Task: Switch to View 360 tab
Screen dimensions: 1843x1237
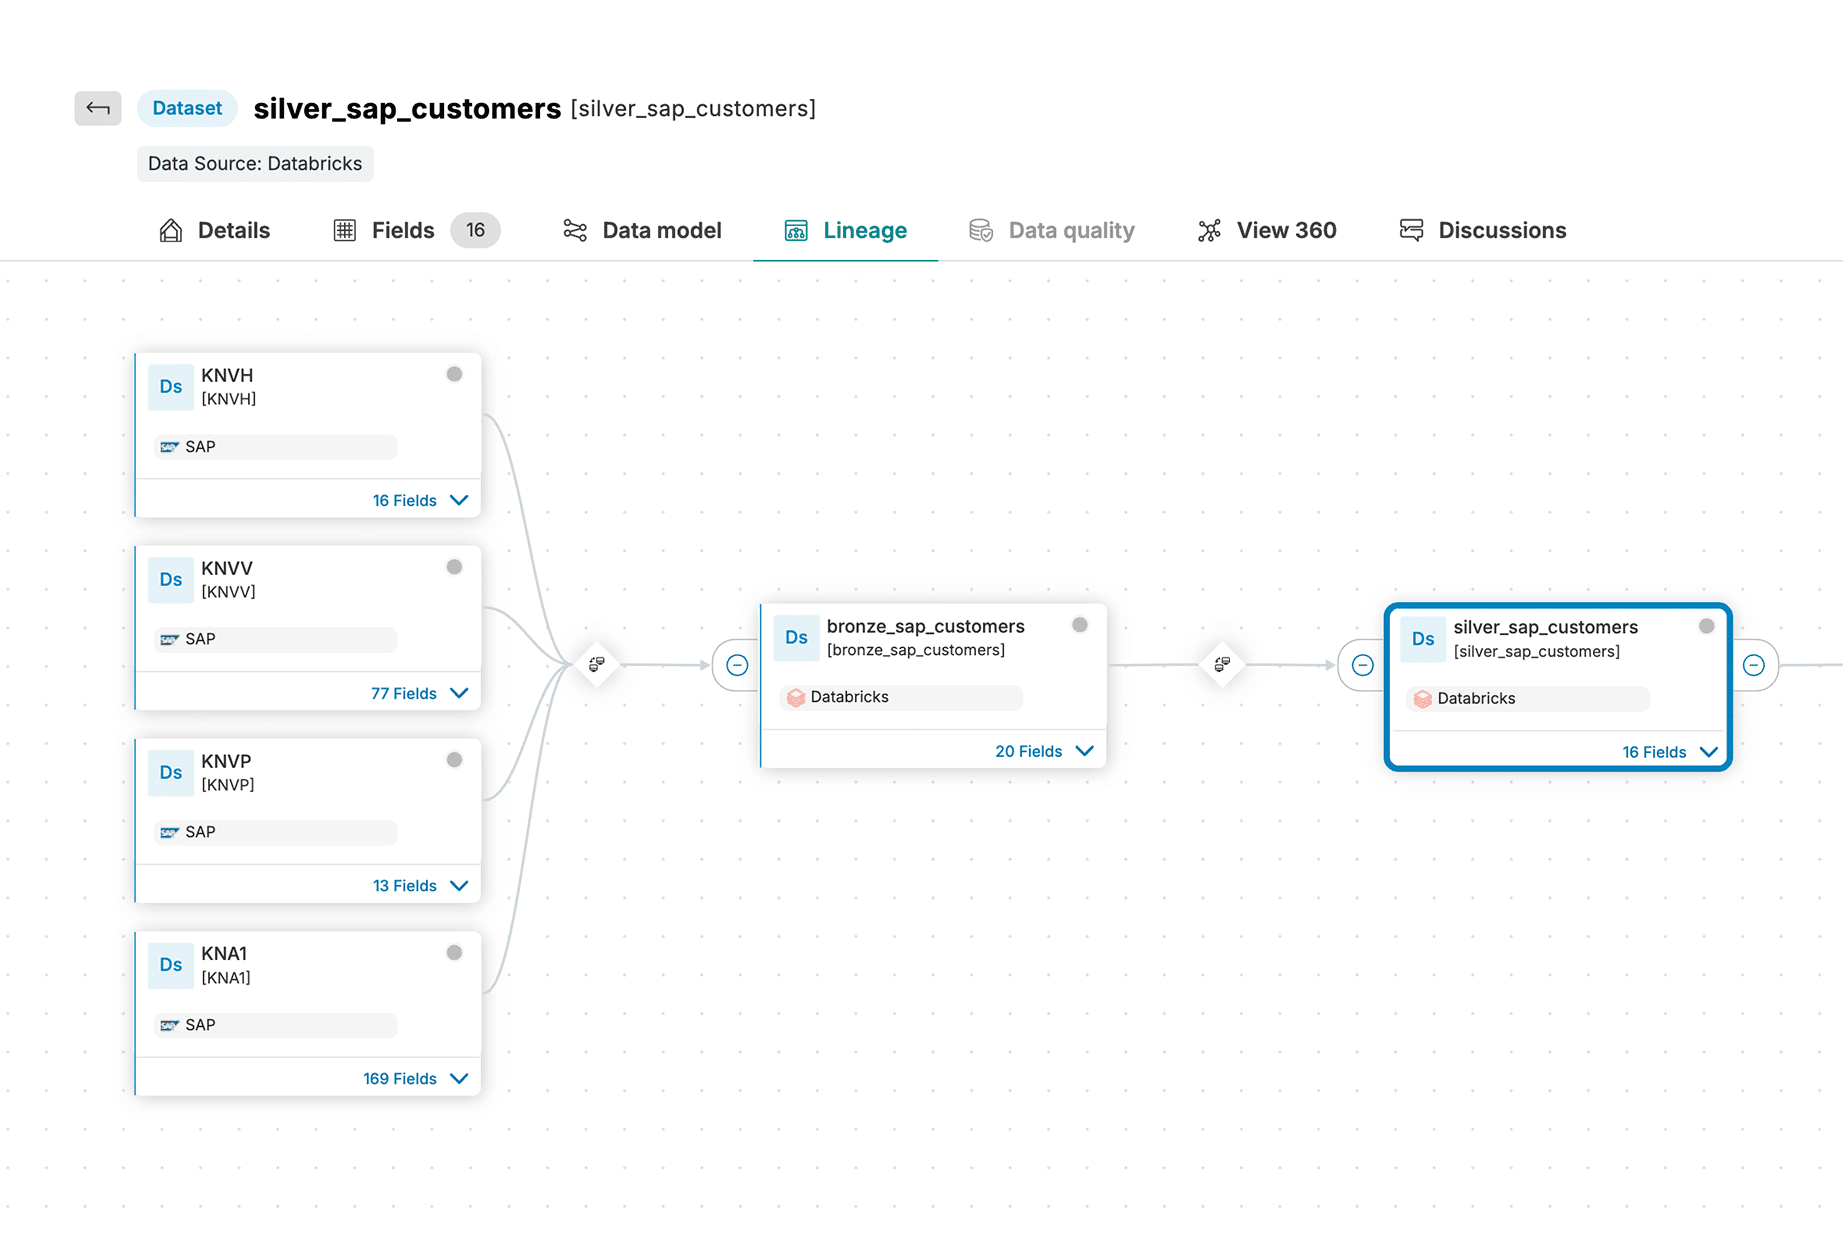Action: click(x=1266, y=230)
